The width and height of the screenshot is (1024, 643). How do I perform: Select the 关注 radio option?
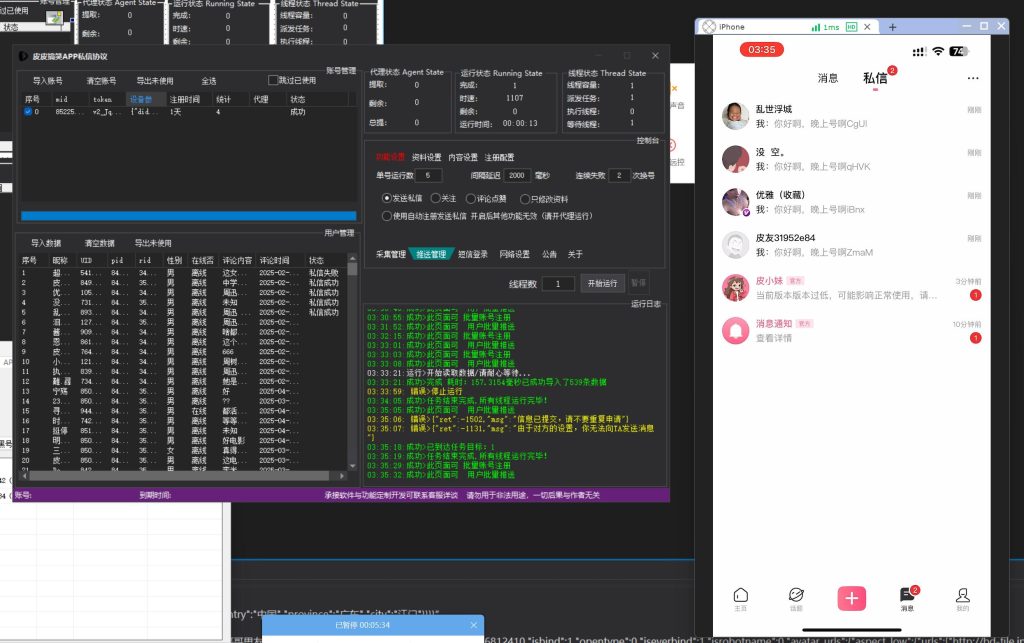pyautogui.click(x=435, y=198)
